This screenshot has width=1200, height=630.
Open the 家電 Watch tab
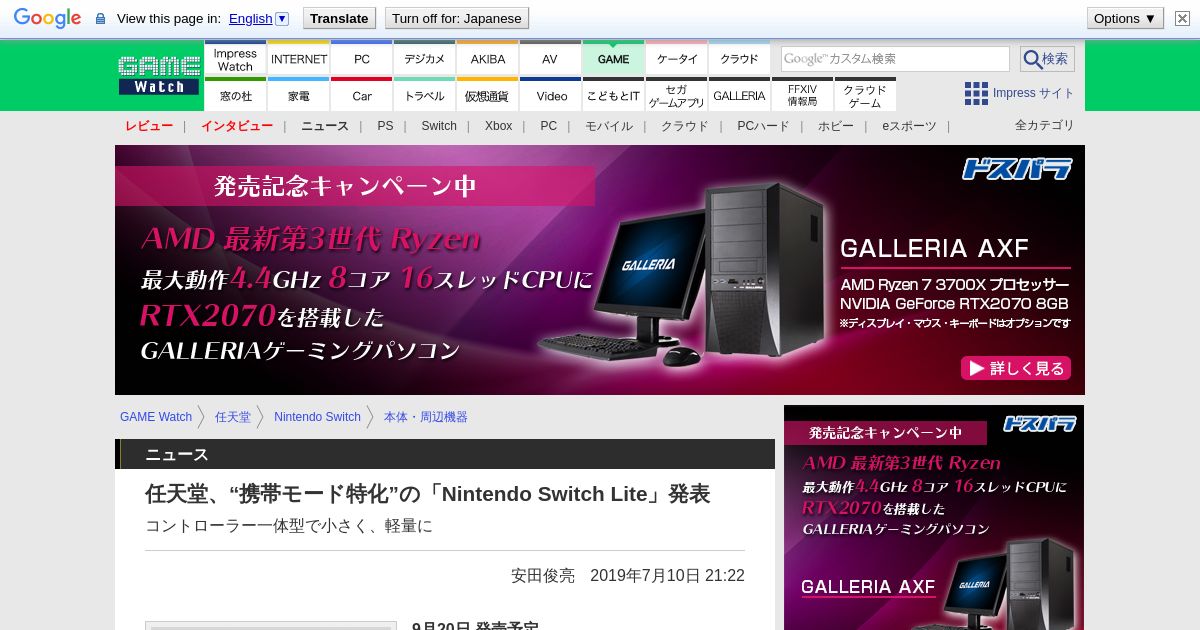pyautogui.click(x=299, y=95)
